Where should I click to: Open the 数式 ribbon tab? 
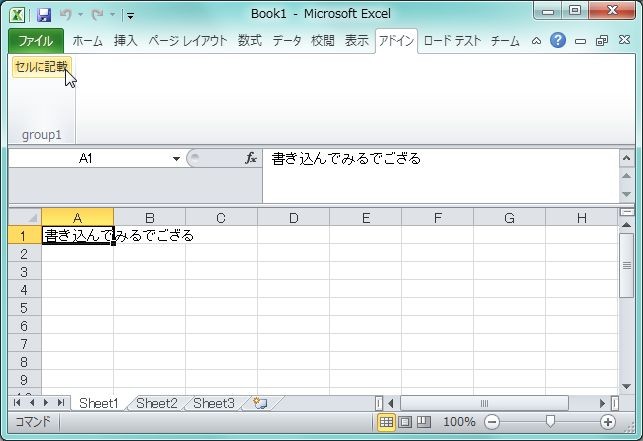(x=250, y=41)
